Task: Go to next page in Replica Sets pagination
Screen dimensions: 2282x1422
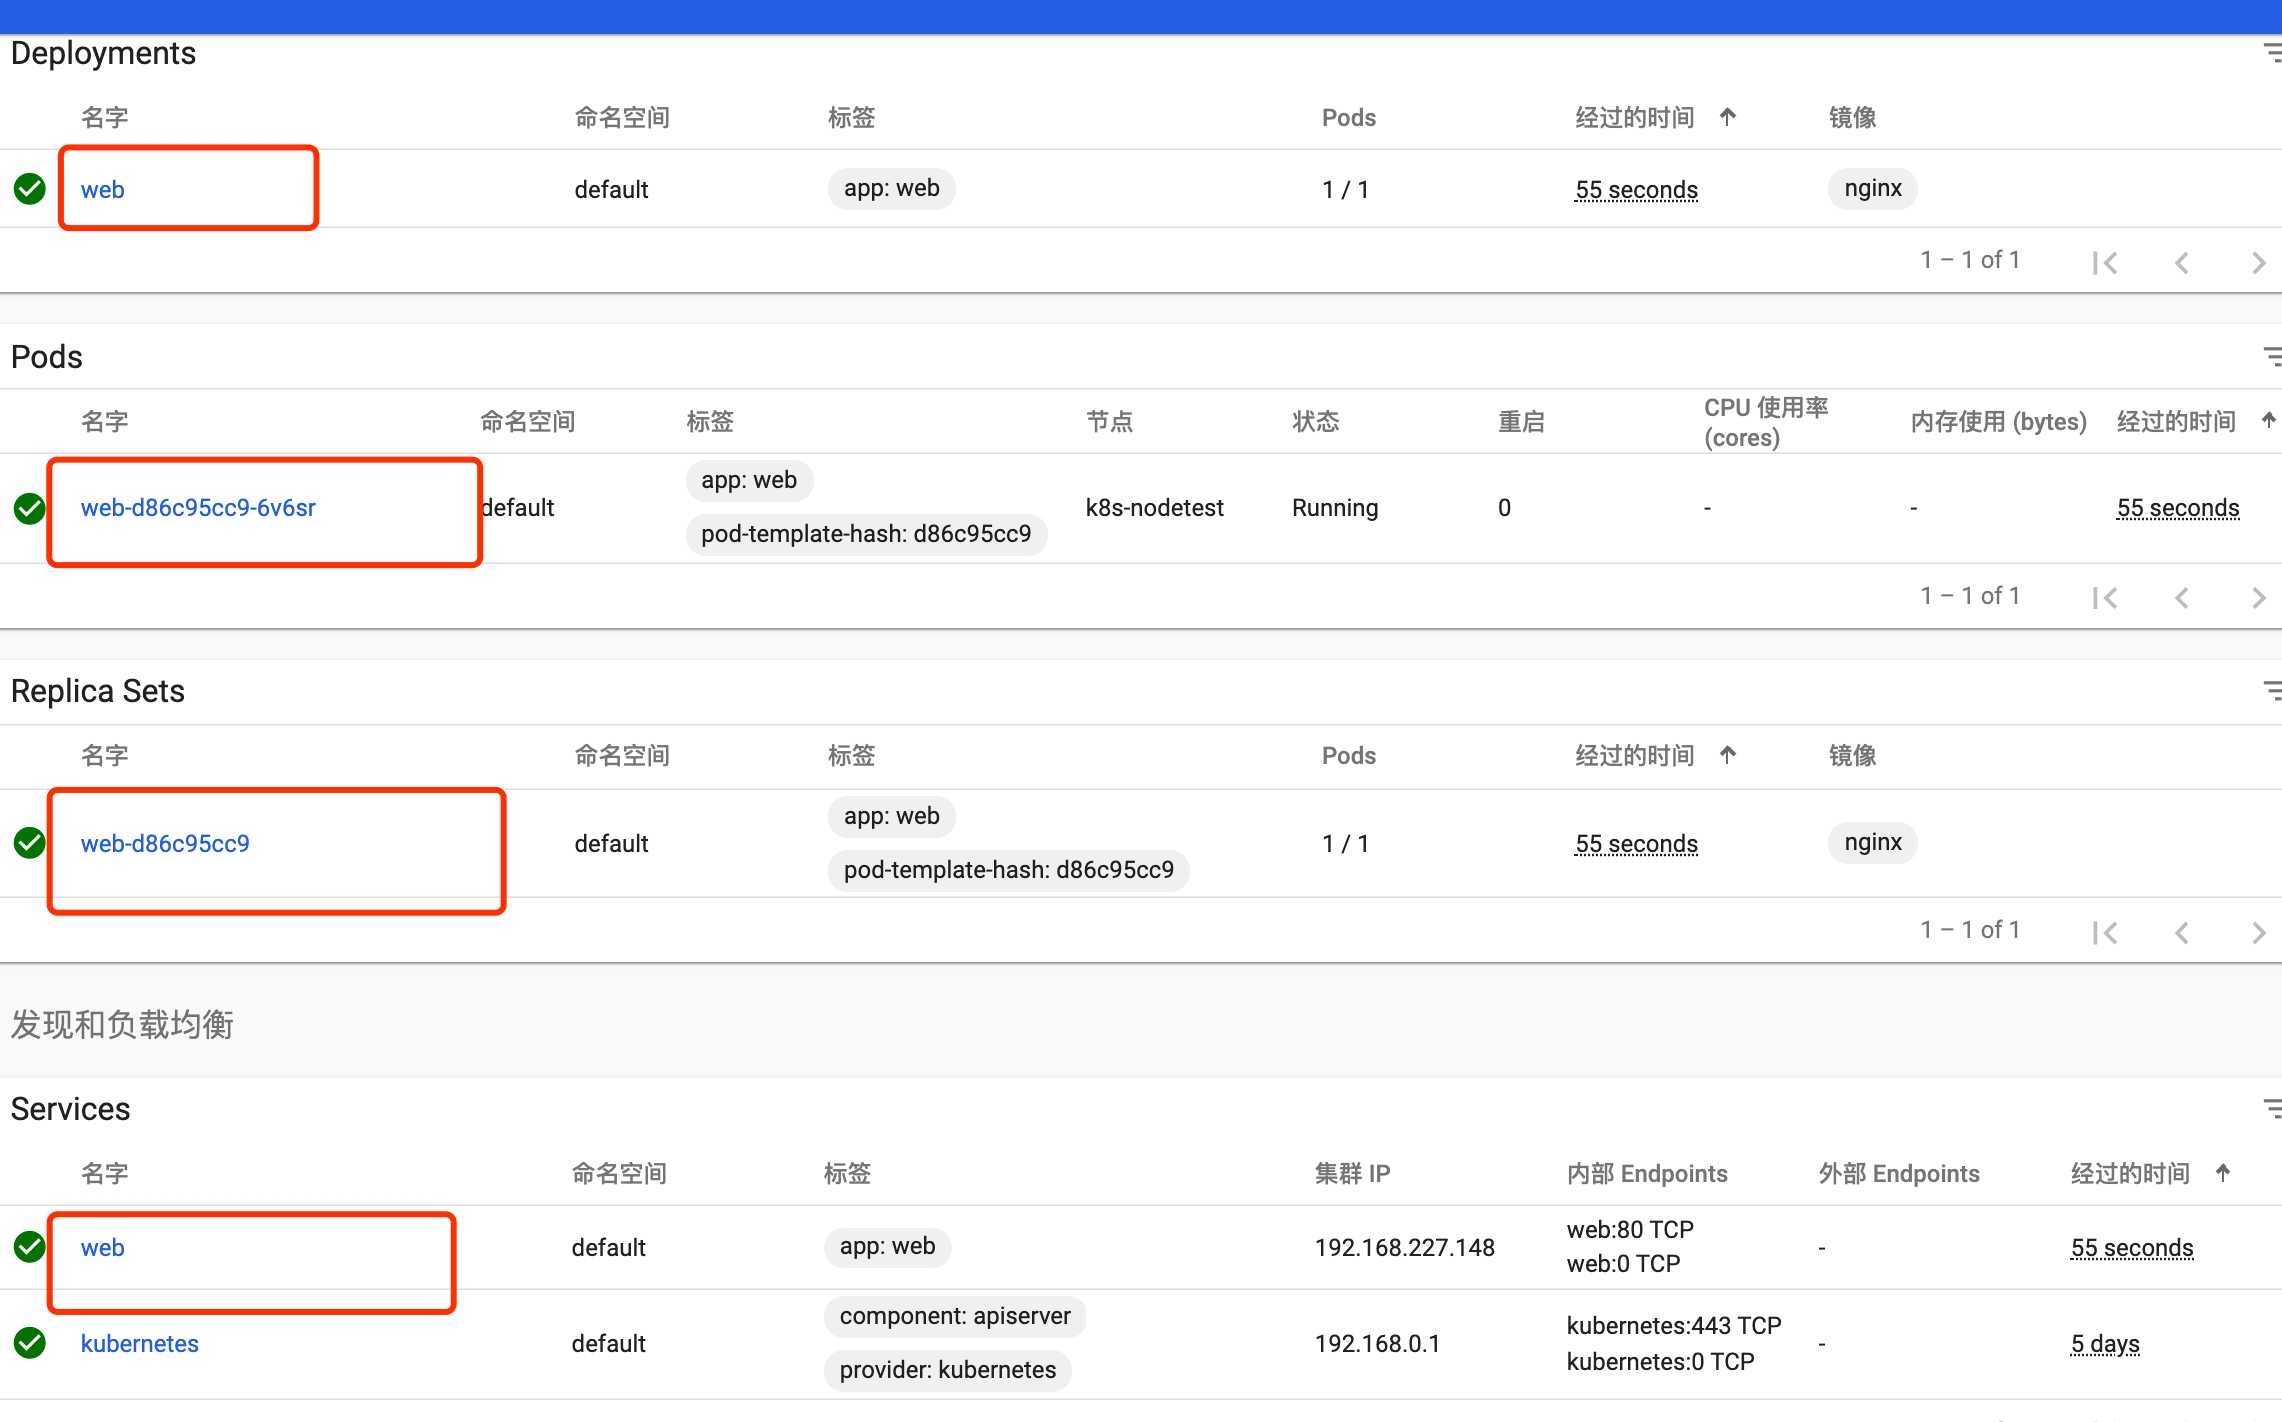Action: point(2258,933)
